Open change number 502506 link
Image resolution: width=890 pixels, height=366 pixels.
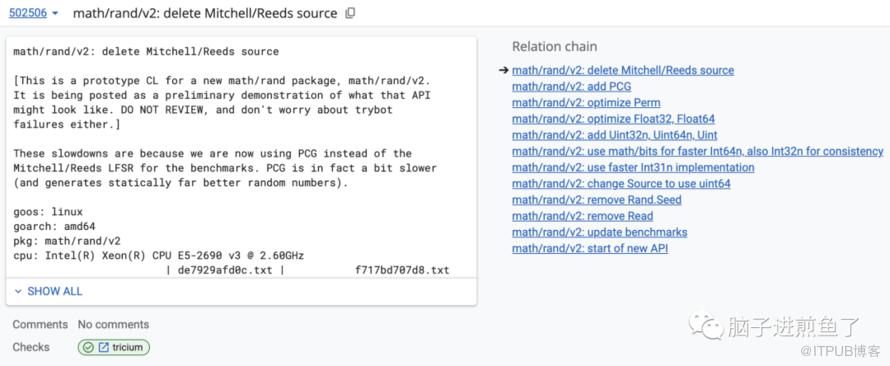(x=27, y=12)
